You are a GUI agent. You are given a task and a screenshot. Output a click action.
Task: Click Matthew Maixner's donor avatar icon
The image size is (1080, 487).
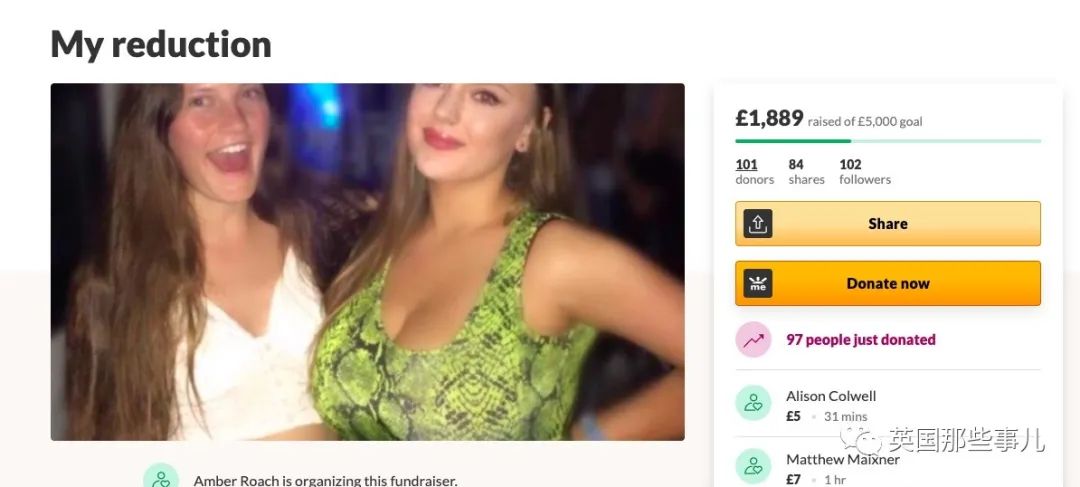[753, 466]
